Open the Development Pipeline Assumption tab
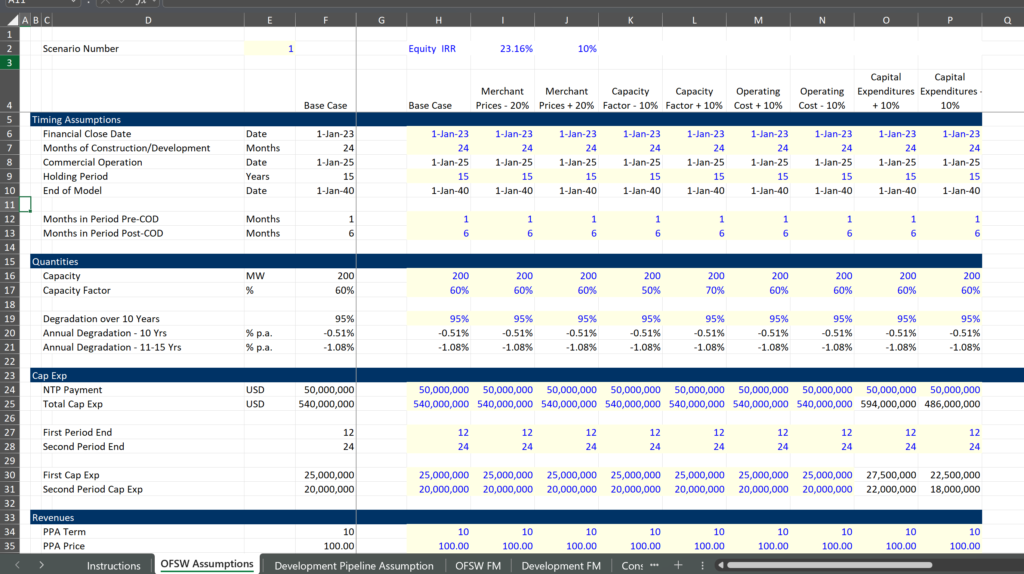Image resolution: width=1024 pixels, height=574 pixels. pyautogui.click(x=354, y=565)
